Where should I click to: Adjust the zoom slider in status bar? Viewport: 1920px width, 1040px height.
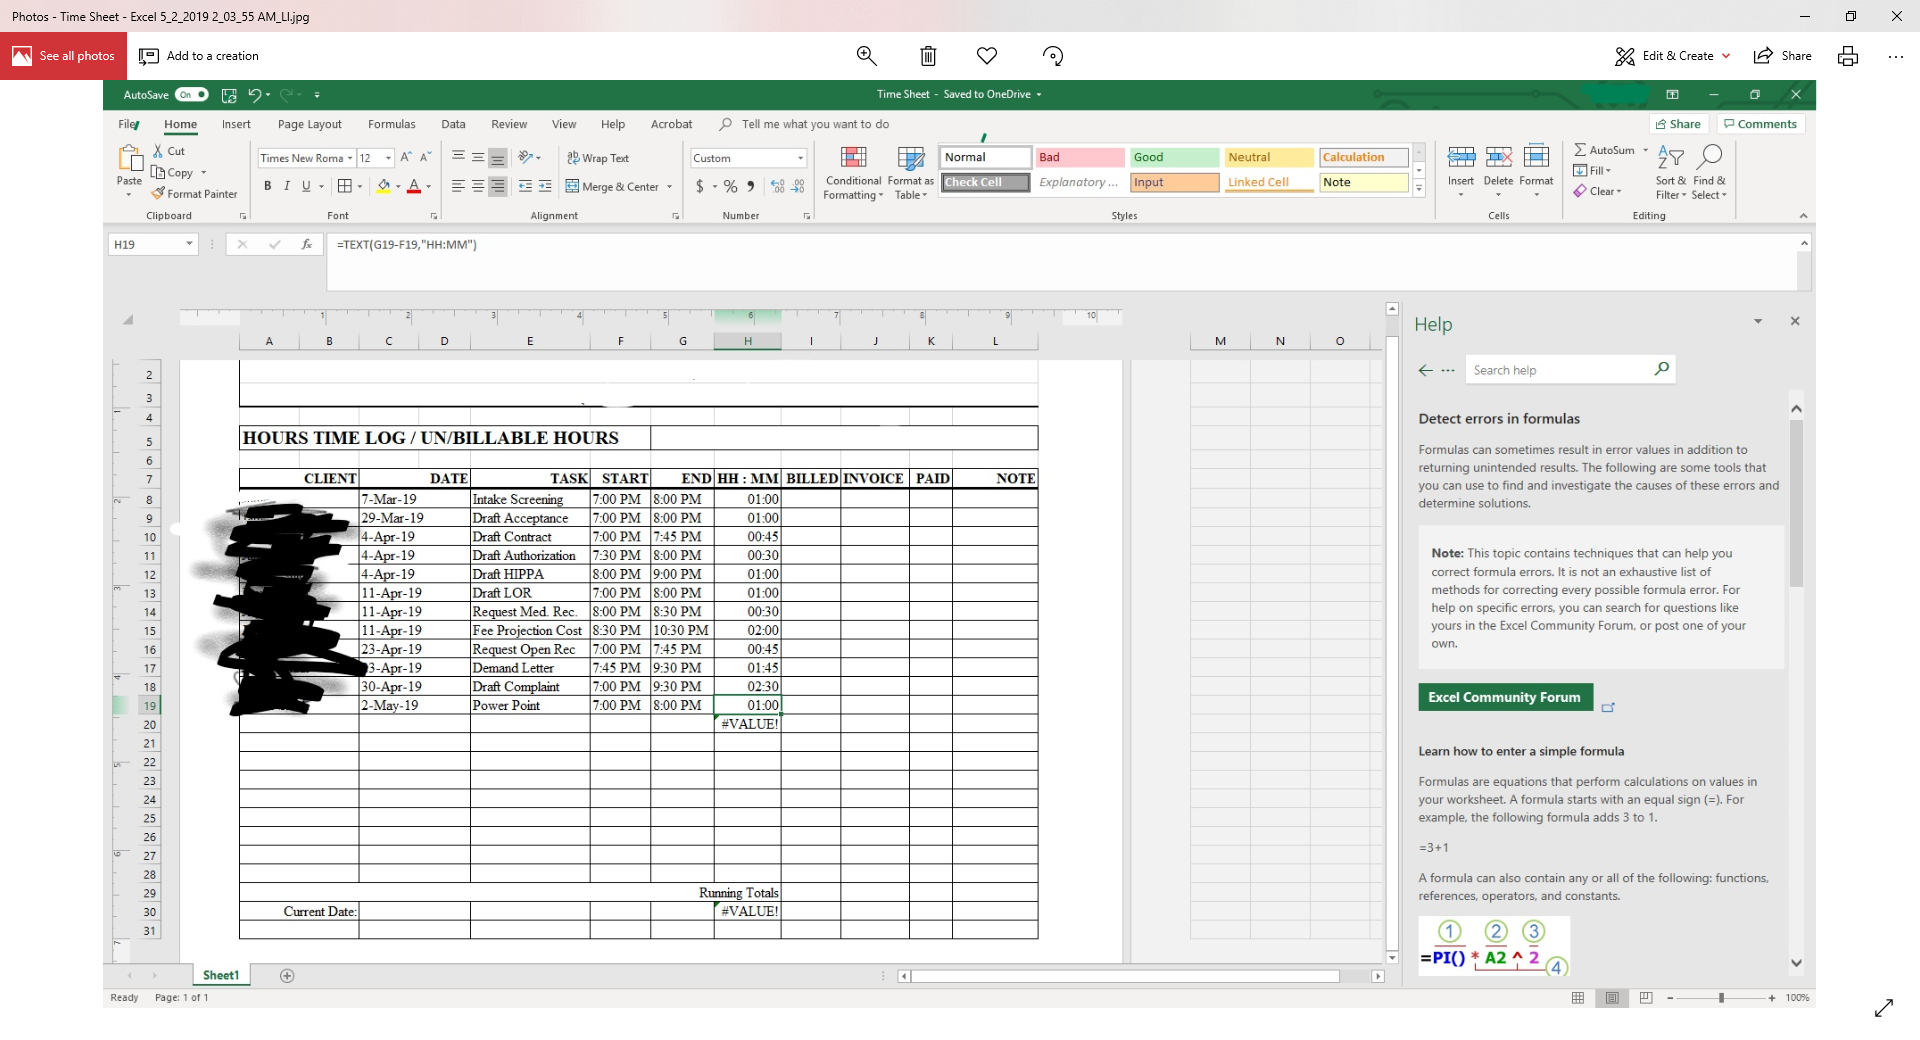pos(1721,998)
